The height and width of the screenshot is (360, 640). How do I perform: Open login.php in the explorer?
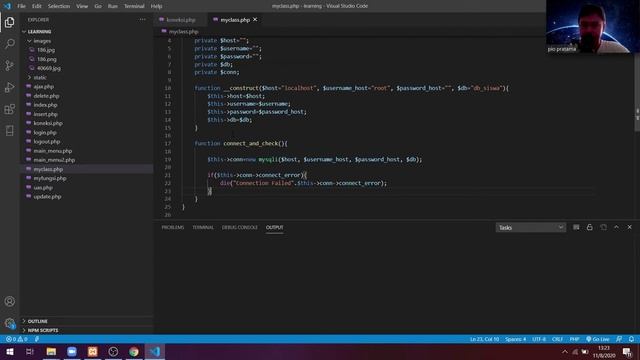pyautogui.click(x=45, y=133)
